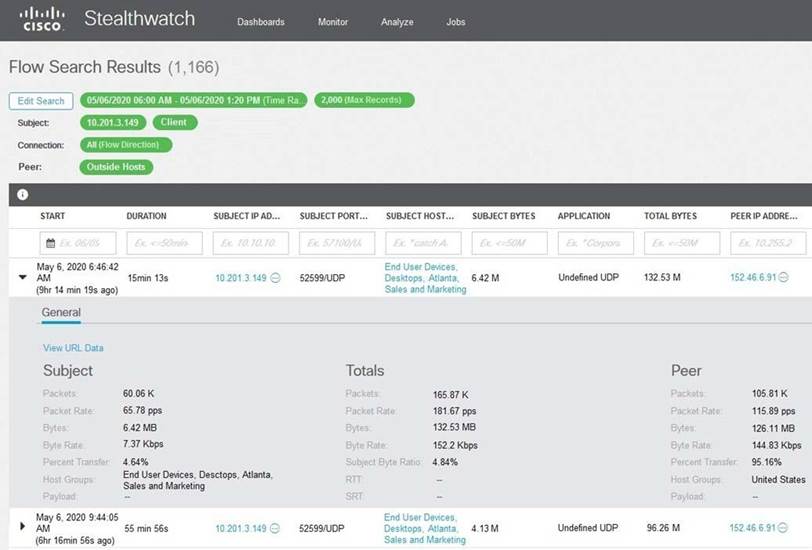Expand the 9:44:05 AM flow row
812x550 pixels.
pos(23,526)
